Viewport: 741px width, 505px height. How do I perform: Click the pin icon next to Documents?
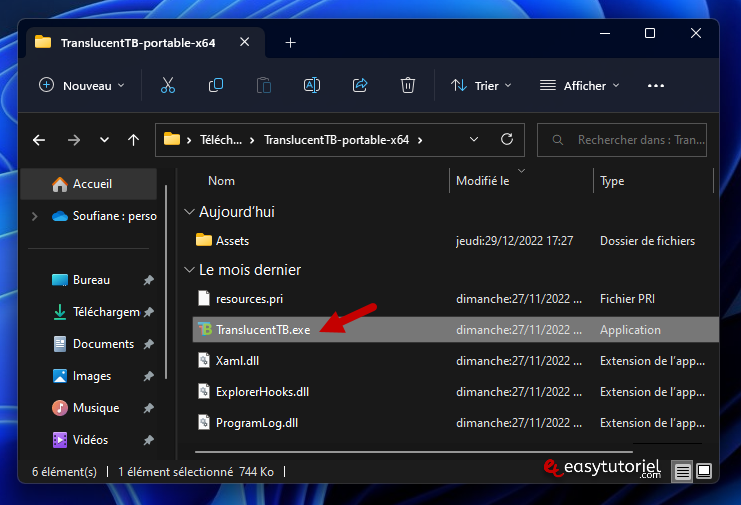click(x=148, y=344)
